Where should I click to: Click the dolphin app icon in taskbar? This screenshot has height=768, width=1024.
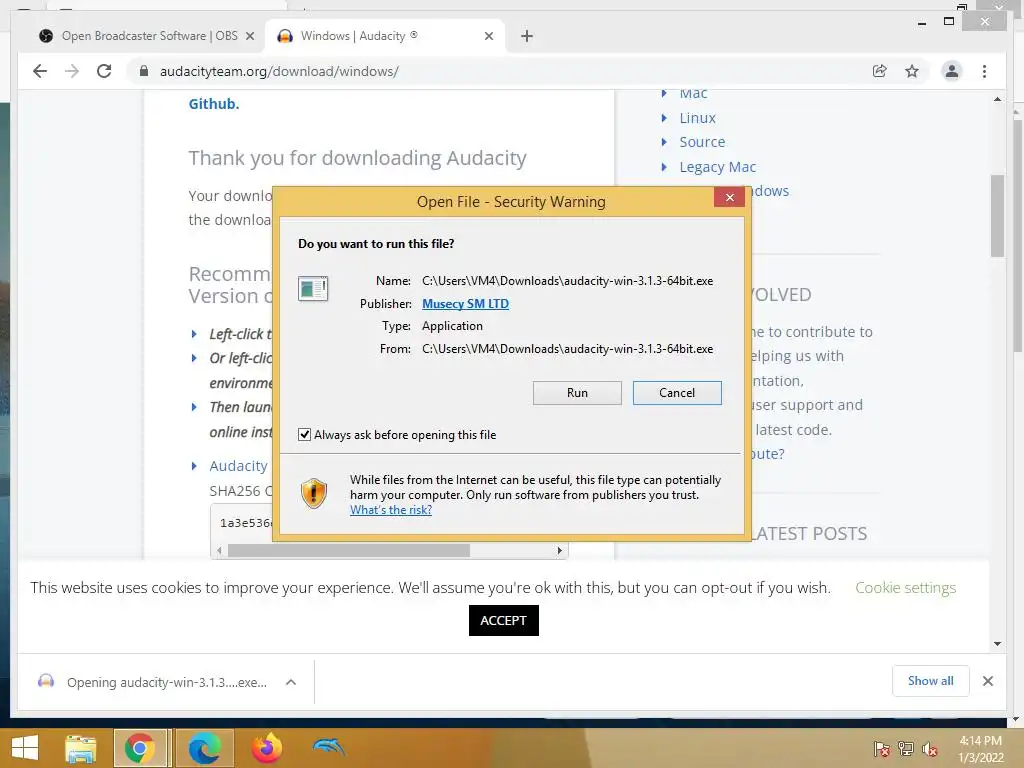[328, 746]
